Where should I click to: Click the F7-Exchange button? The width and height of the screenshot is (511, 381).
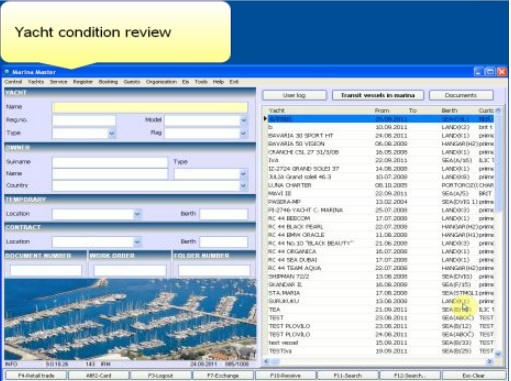pos(223,375)
